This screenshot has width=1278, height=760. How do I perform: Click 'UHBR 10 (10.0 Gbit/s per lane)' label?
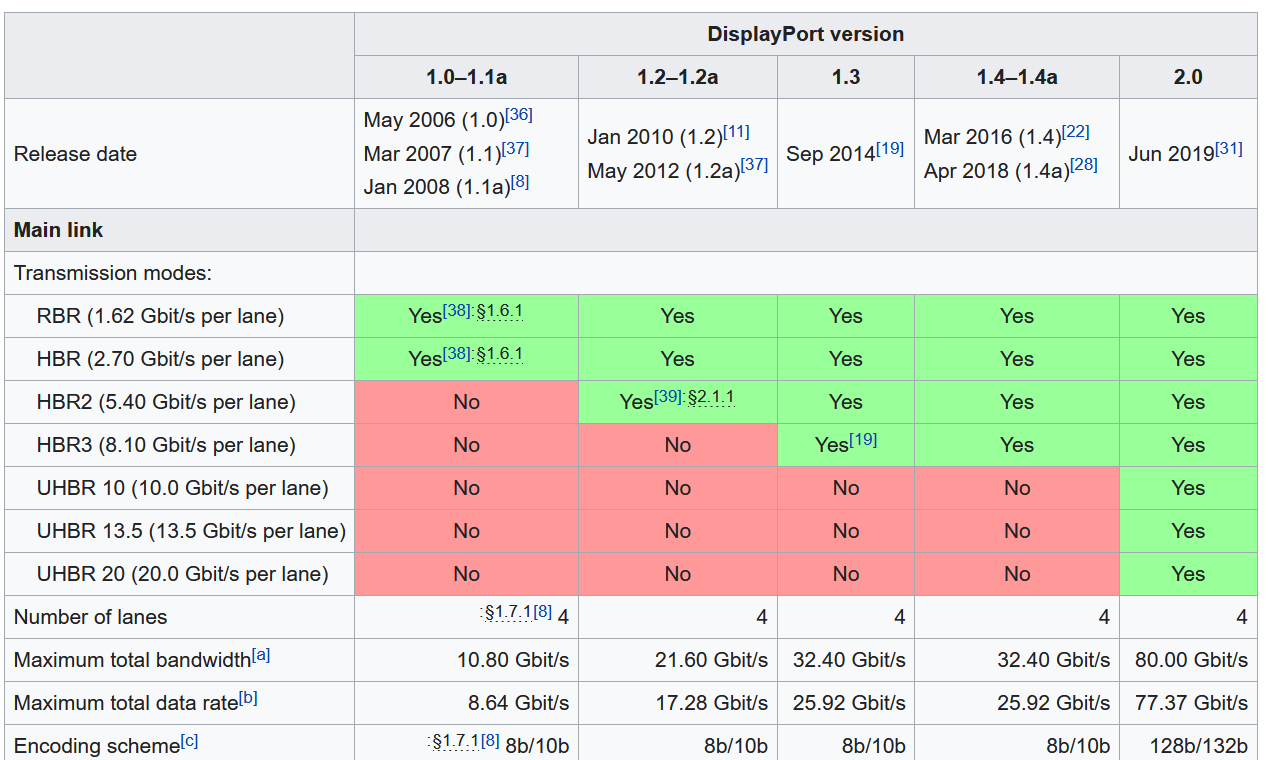pos(181,488)
